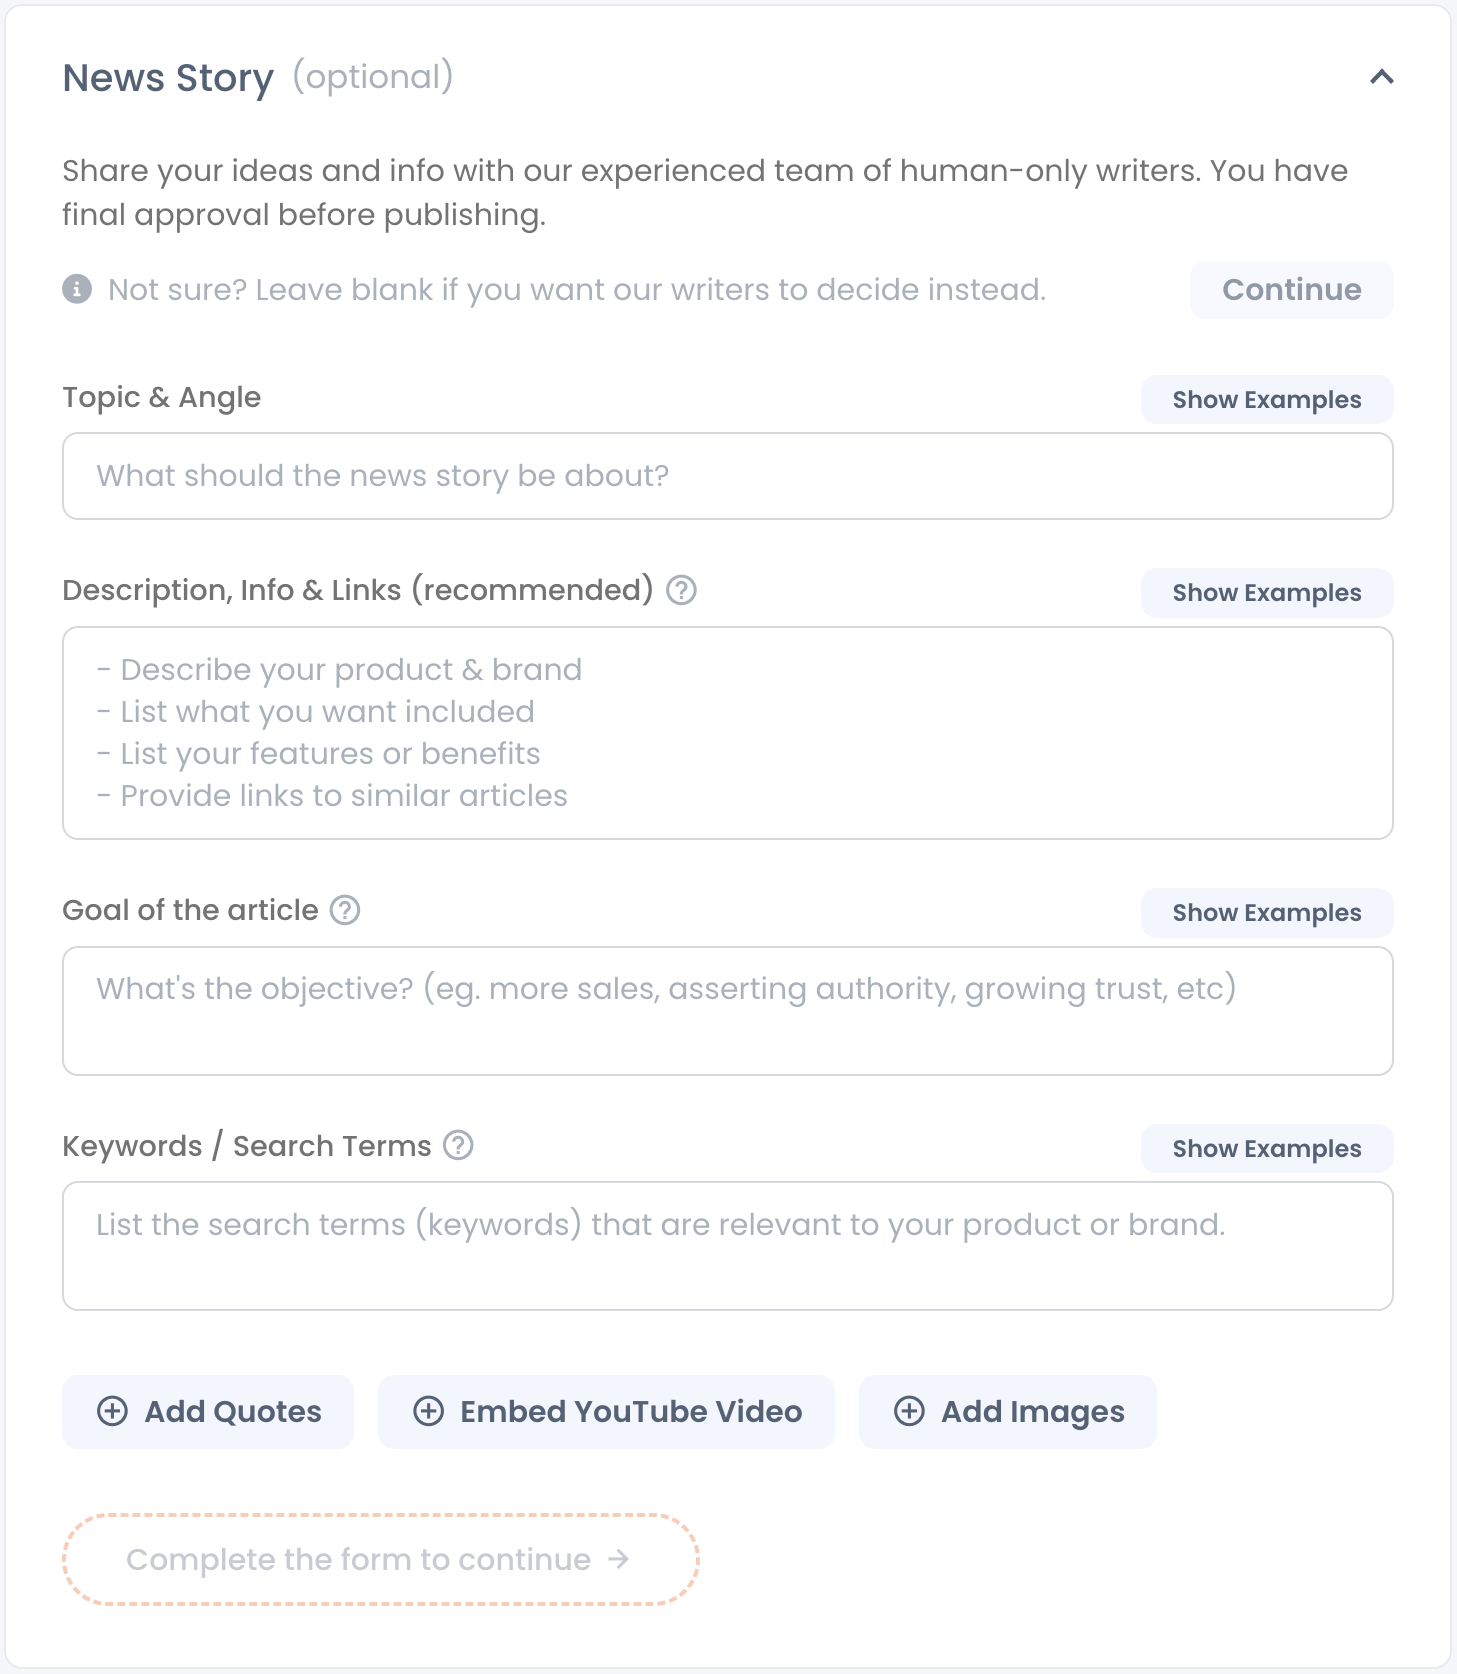
Task: Click the News Story section heading
Action: coord(168,78)
